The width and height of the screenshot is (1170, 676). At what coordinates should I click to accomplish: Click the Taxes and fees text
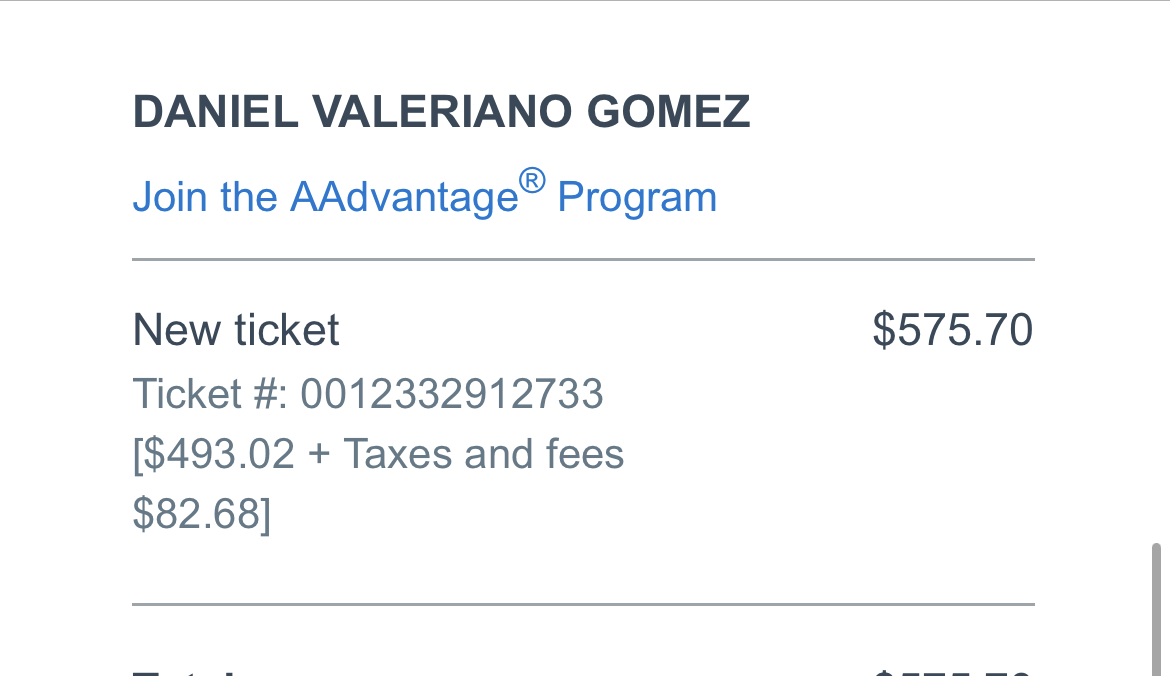pyautogui.click(x=484, y=454)
